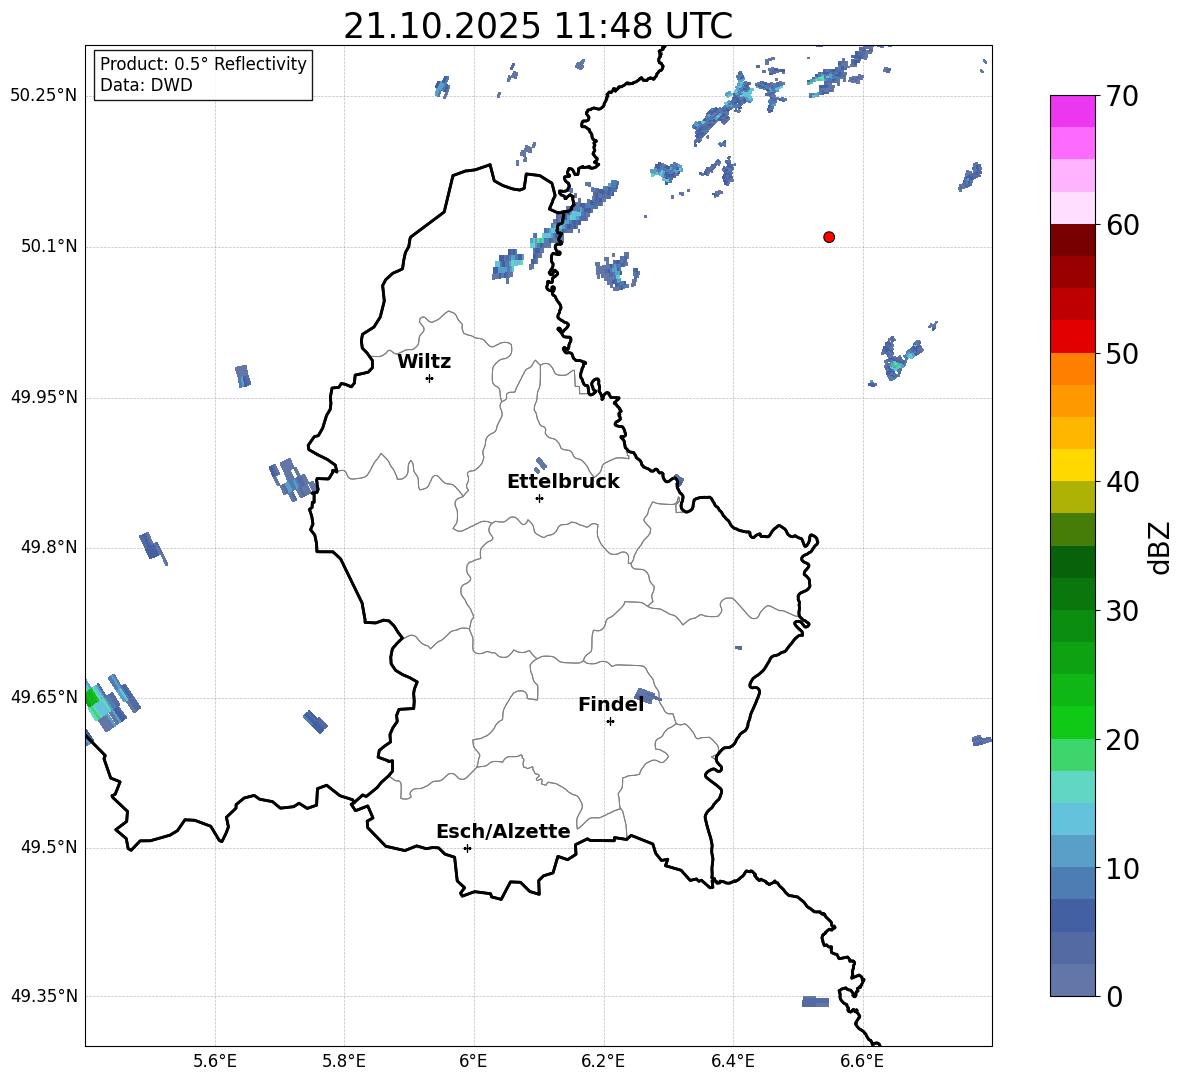Click the 'Product: 0.5° Reflectivity' legend text

pyautogui.click(x=203, y=63)
